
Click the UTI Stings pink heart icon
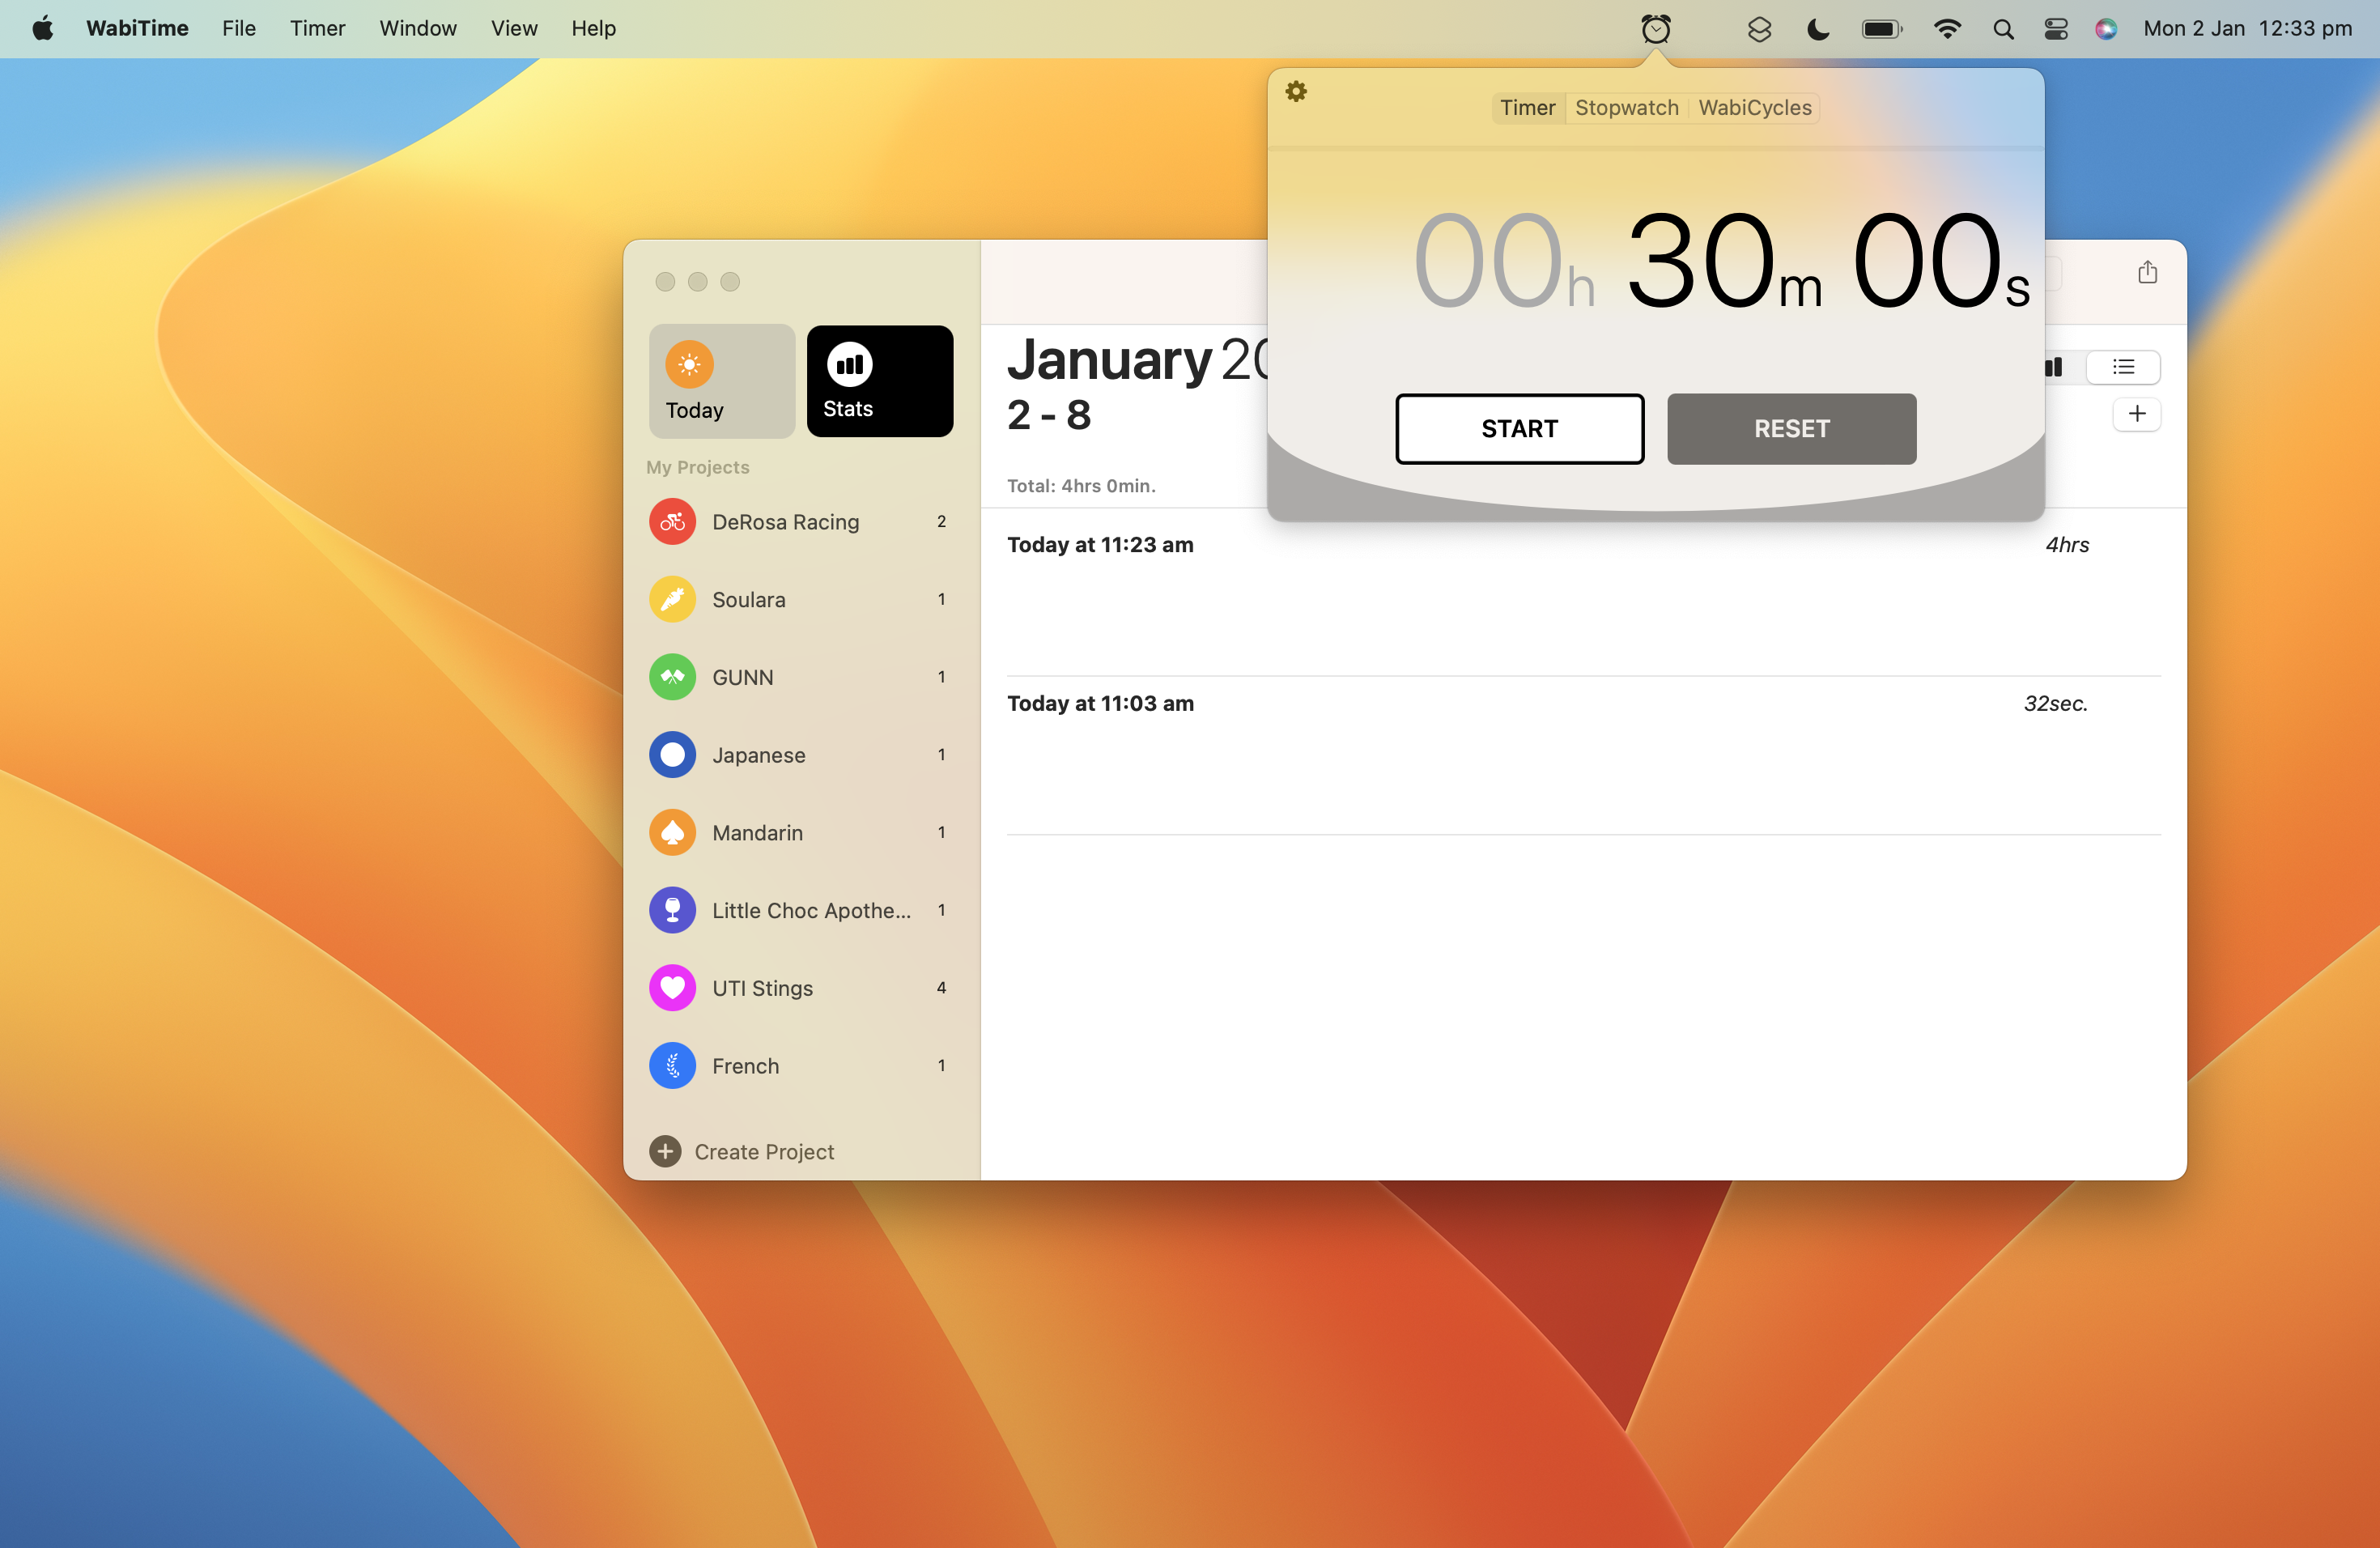(672, 988)
